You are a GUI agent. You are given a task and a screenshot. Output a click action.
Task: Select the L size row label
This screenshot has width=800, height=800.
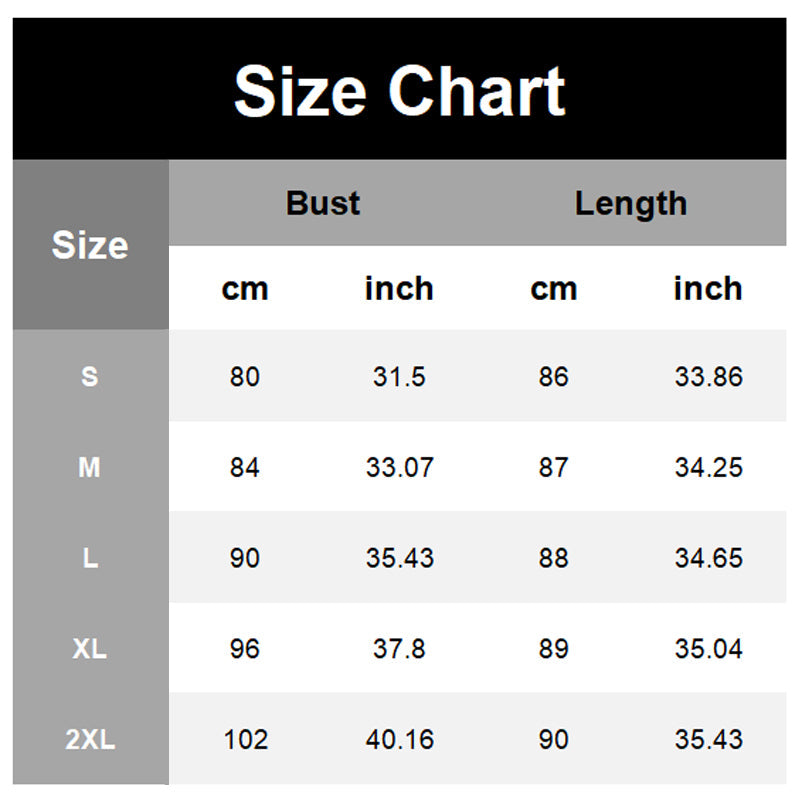[90, 558]
